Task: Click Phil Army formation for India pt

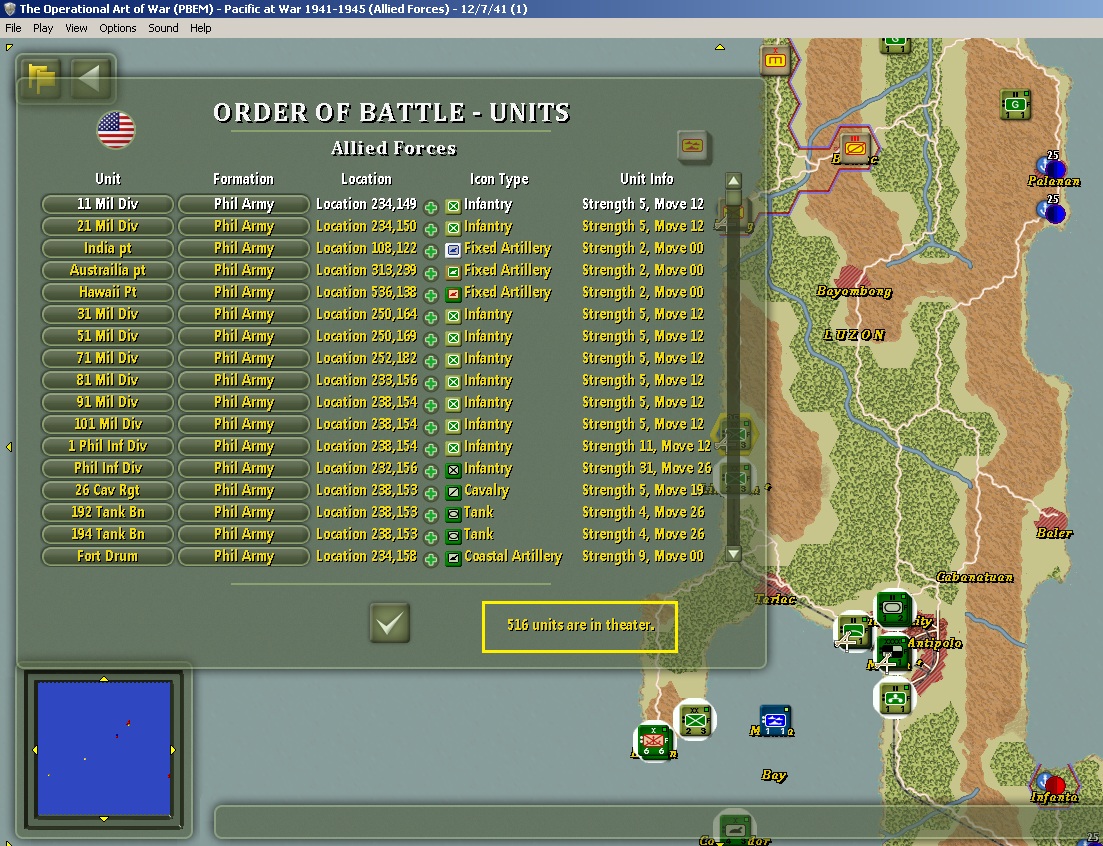Action: (x=243, y=248)
